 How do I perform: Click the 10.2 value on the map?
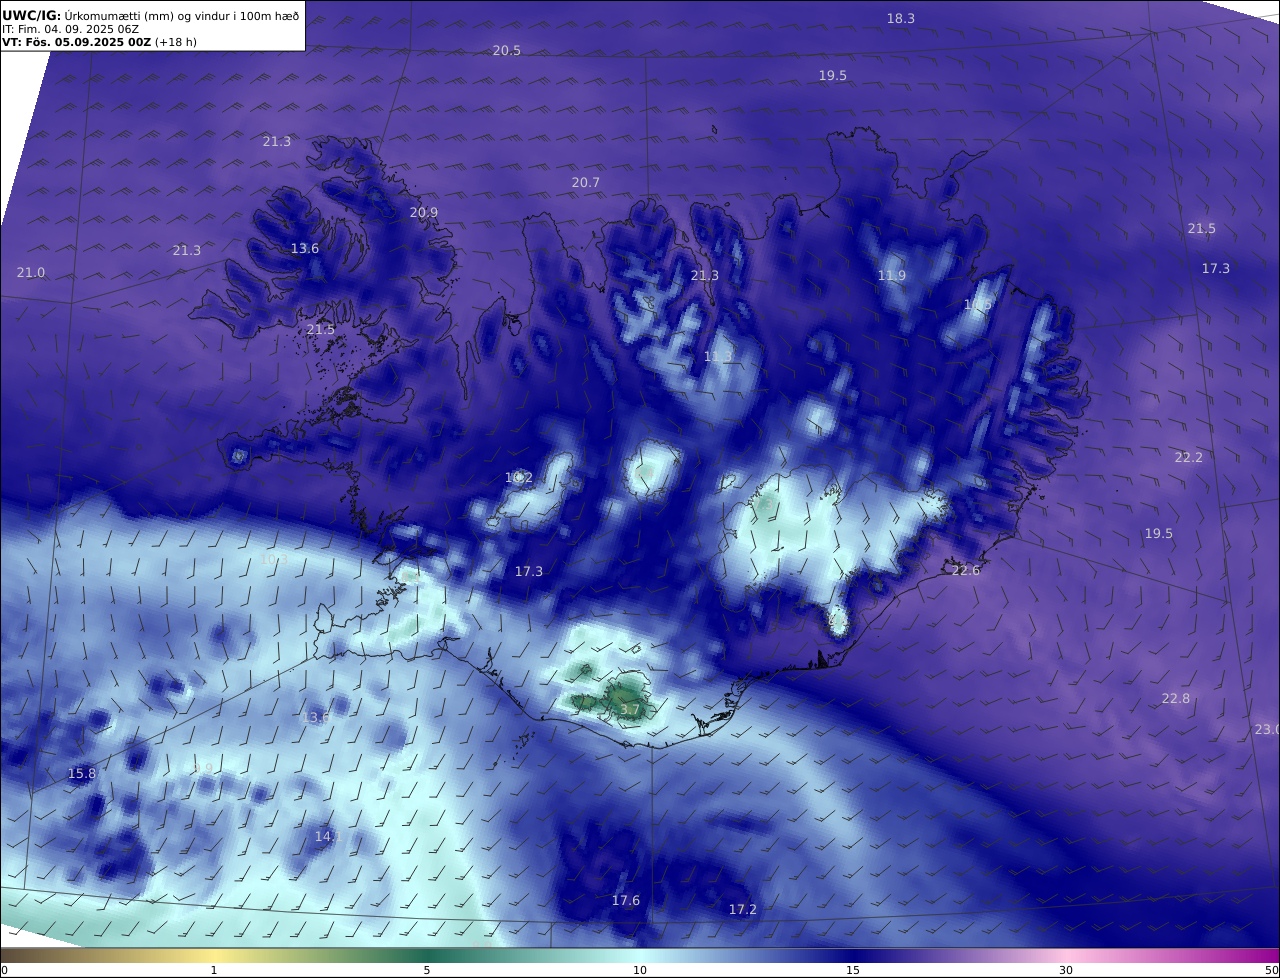(519, 477)
